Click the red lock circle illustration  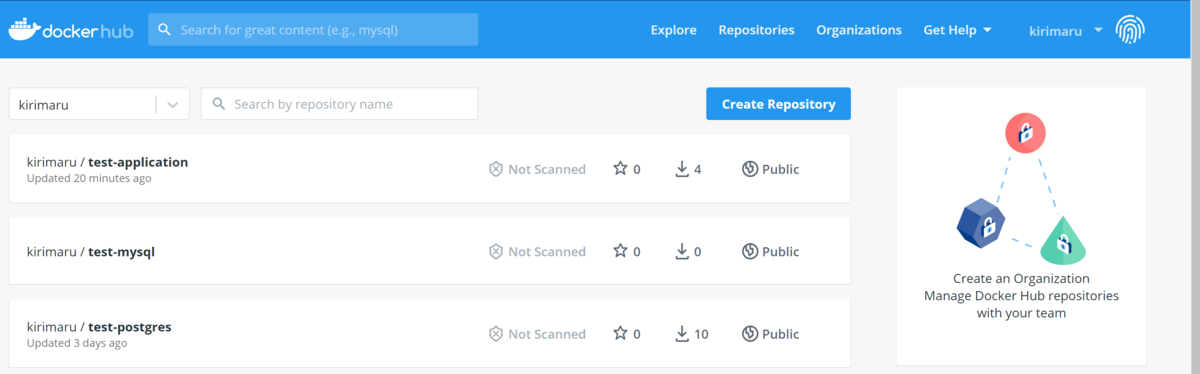pyautogui.click(x=1025, y=132)
